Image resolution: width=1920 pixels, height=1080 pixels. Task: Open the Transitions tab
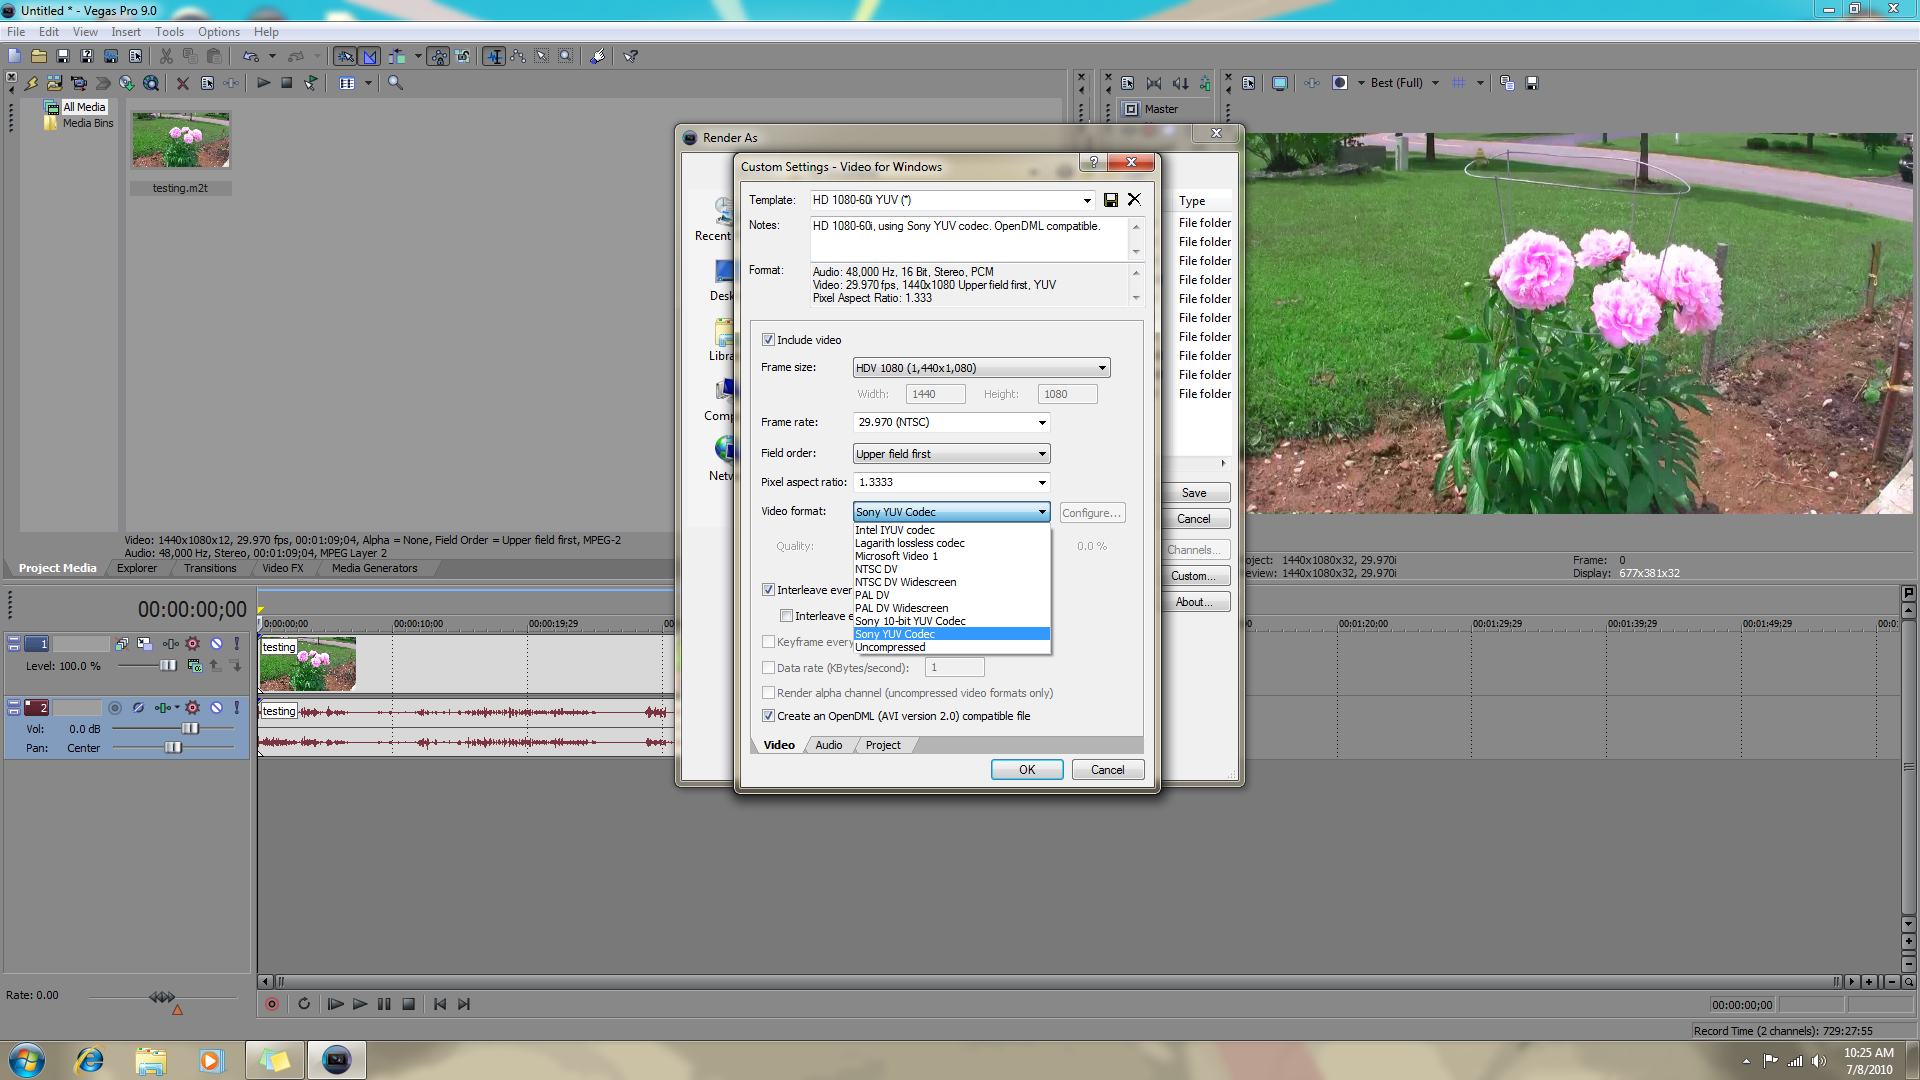click(x=210, y=568)
